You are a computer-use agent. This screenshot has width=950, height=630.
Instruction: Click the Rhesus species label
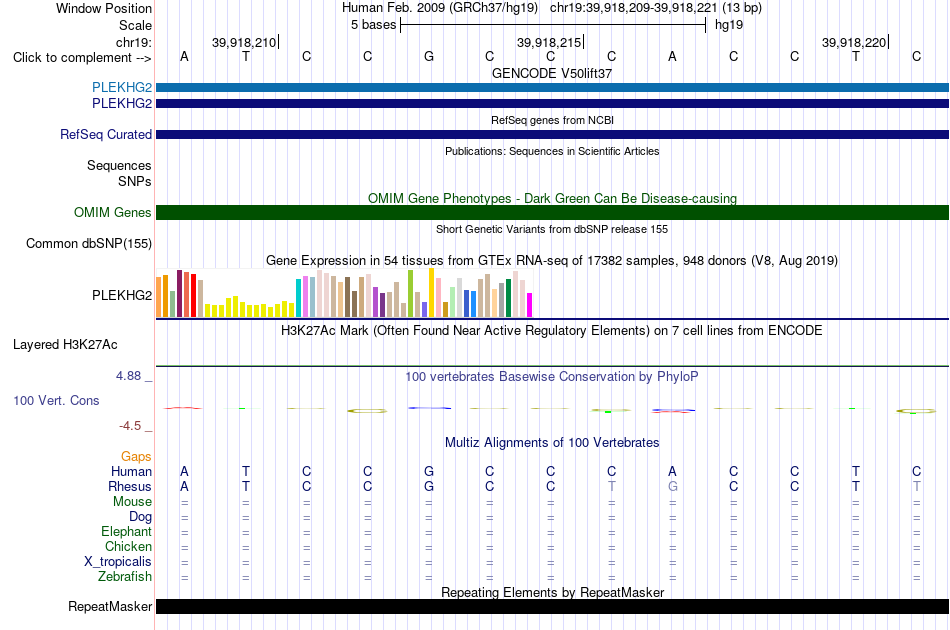click(130, 486)
